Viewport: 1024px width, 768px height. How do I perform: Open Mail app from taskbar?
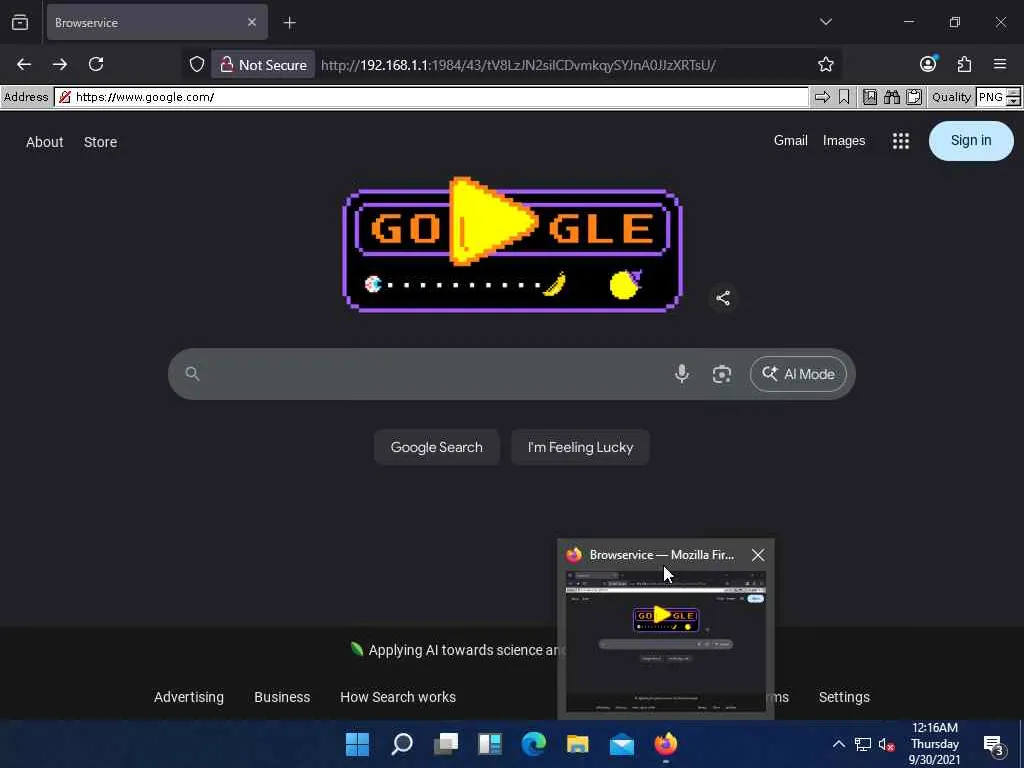point(622,744)
